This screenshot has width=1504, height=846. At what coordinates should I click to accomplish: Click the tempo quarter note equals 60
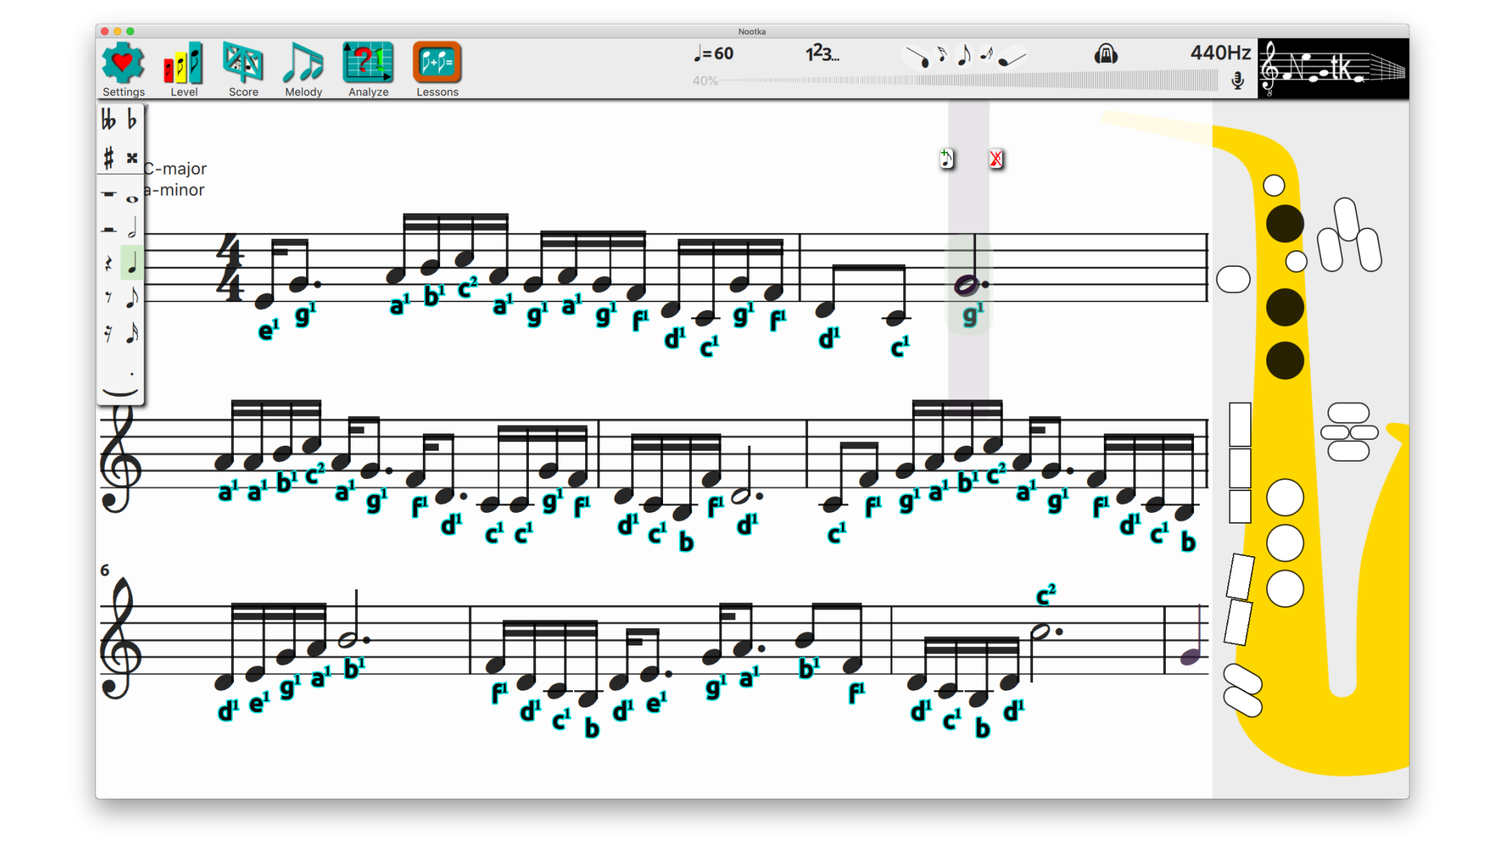pyautogui.click(x=714, y=54)
